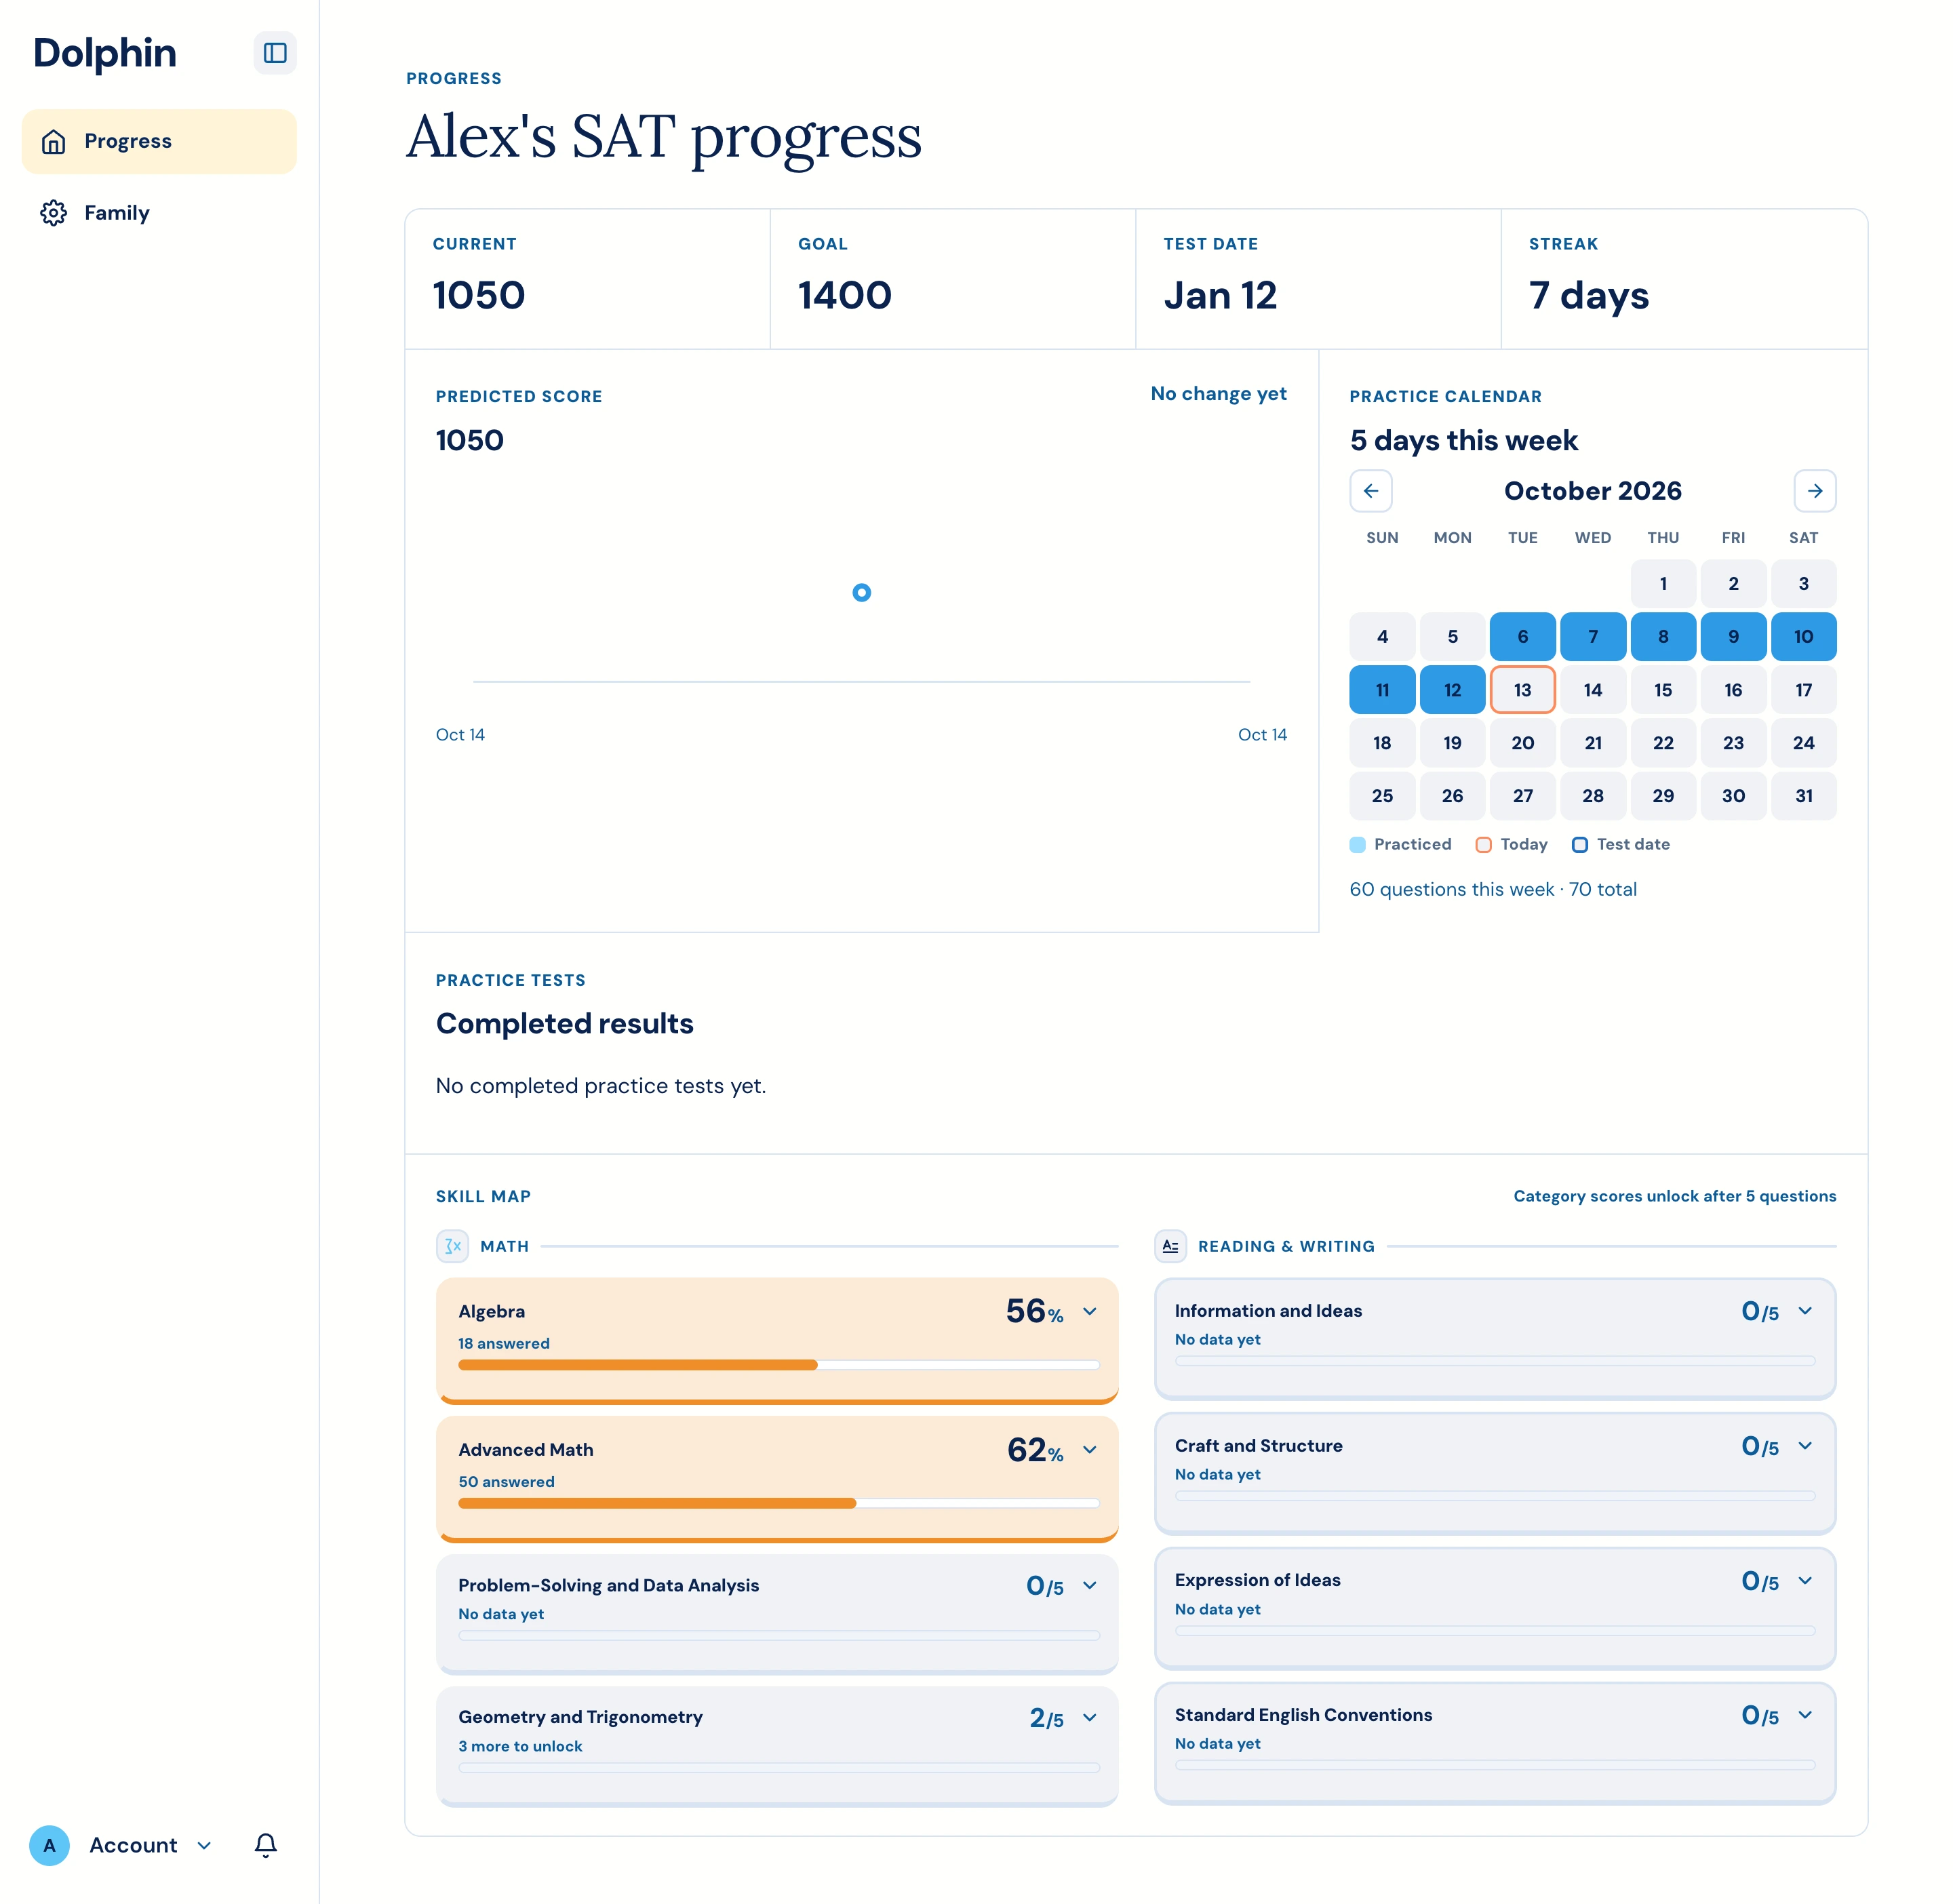Click '5 days this week' heading

[x=1464, y=441]
